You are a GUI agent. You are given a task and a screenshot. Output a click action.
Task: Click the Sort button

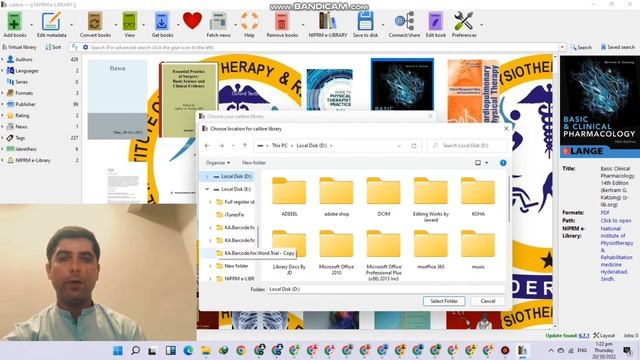[x=53, y=47]
